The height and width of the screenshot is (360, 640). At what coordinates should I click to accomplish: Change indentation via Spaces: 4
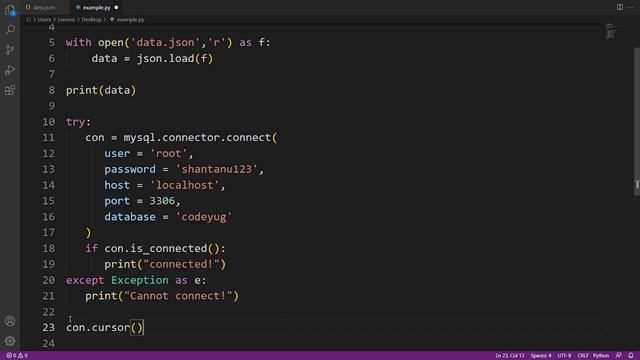(541, 356)
